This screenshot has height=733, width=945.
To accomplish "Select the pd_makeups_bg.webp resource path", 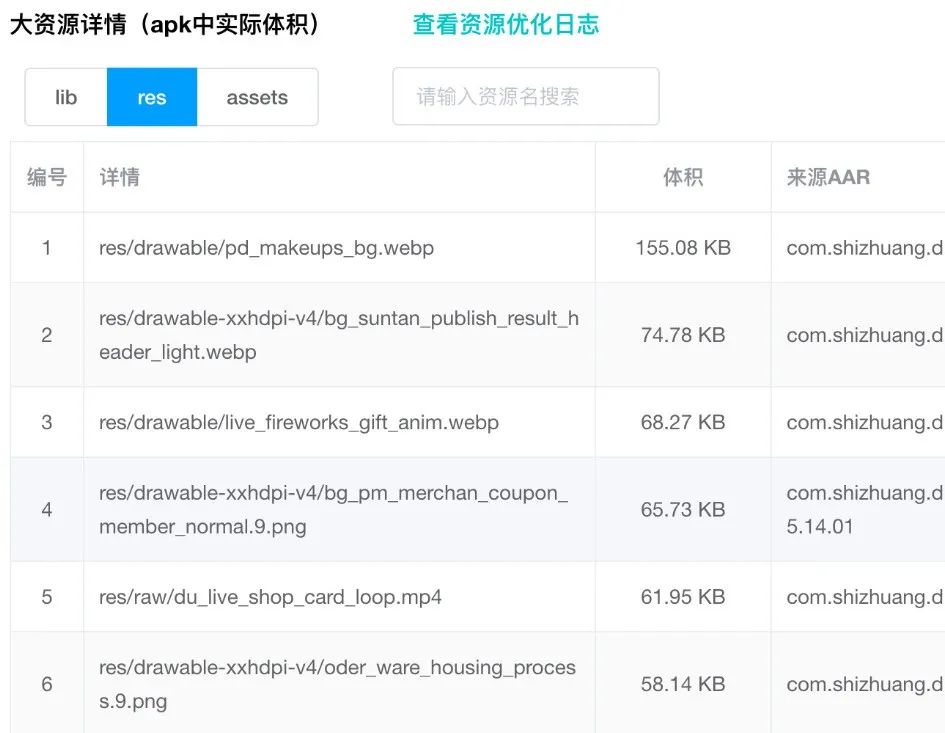I will coord(266,248).
